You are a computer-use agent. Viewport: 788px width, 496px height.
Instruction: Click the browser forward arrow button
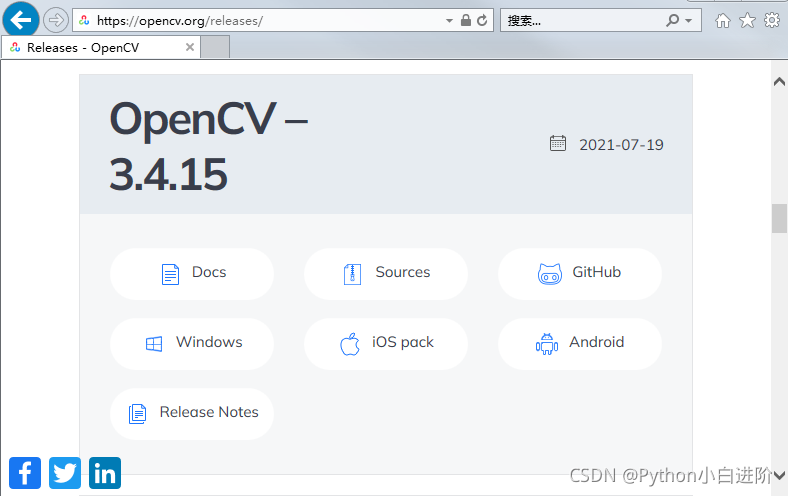(x=55, y=21)
